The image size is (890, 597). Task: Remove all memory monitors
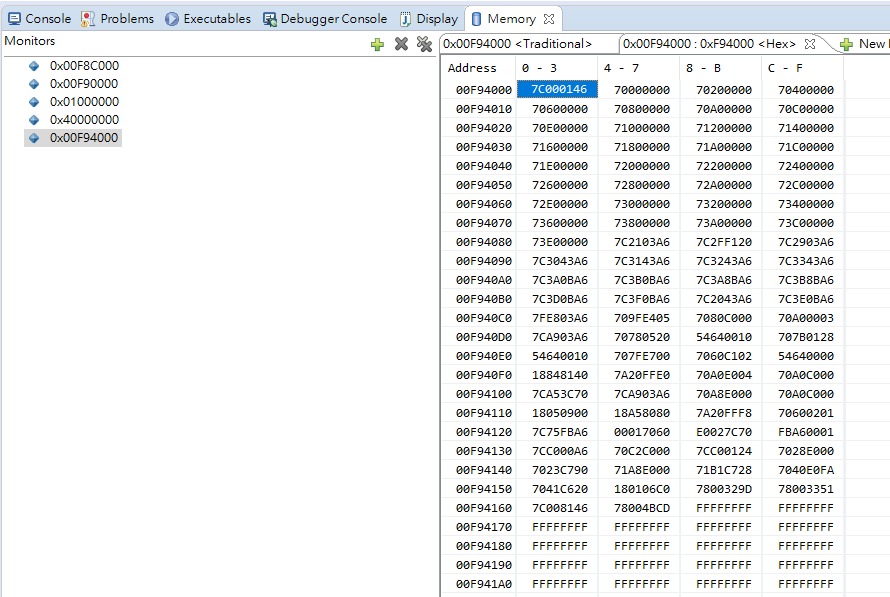tap(425, 44)
